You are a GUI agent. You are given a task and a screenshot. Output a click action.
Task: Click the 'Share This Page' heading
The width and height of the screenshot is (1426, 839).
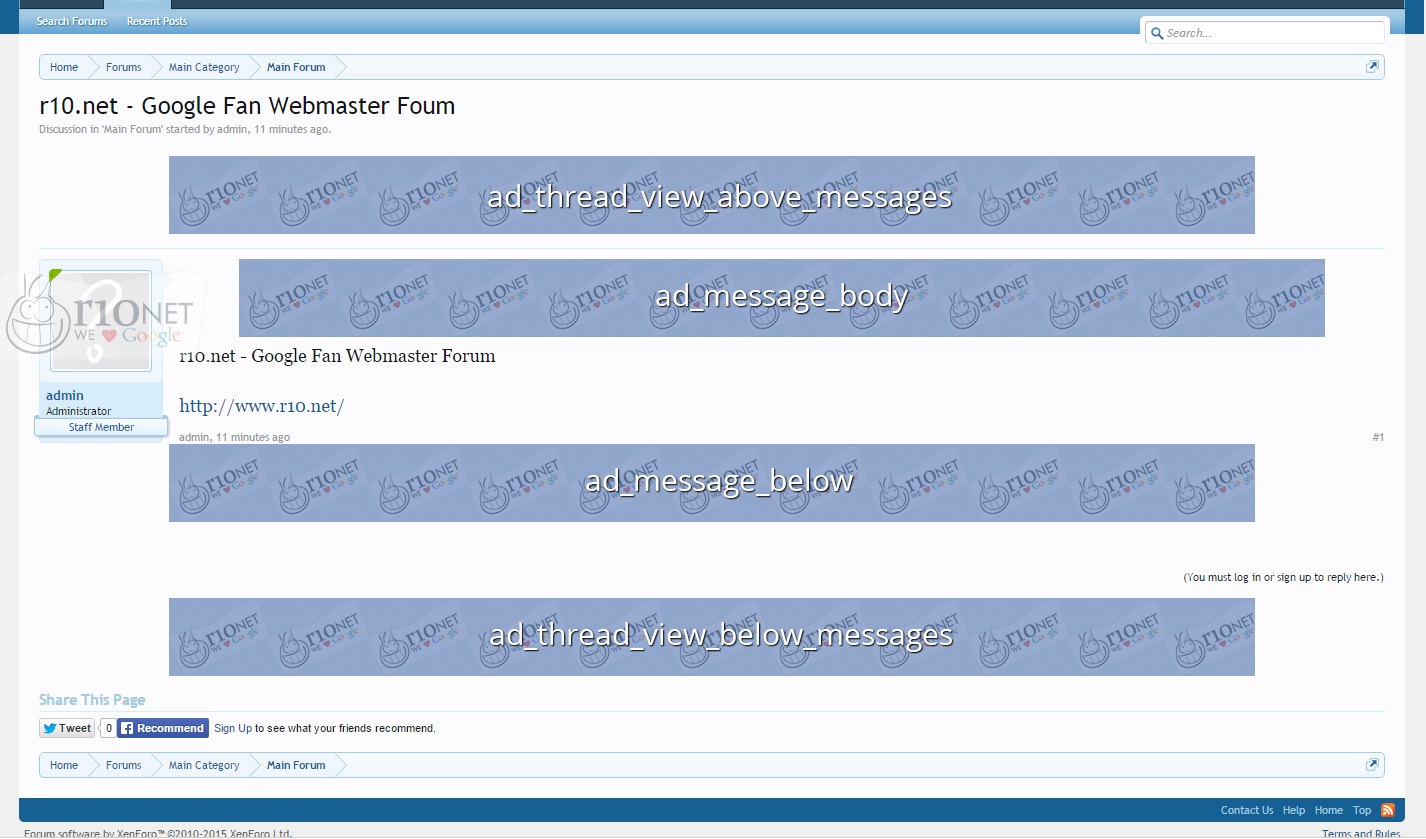[92, 700]
